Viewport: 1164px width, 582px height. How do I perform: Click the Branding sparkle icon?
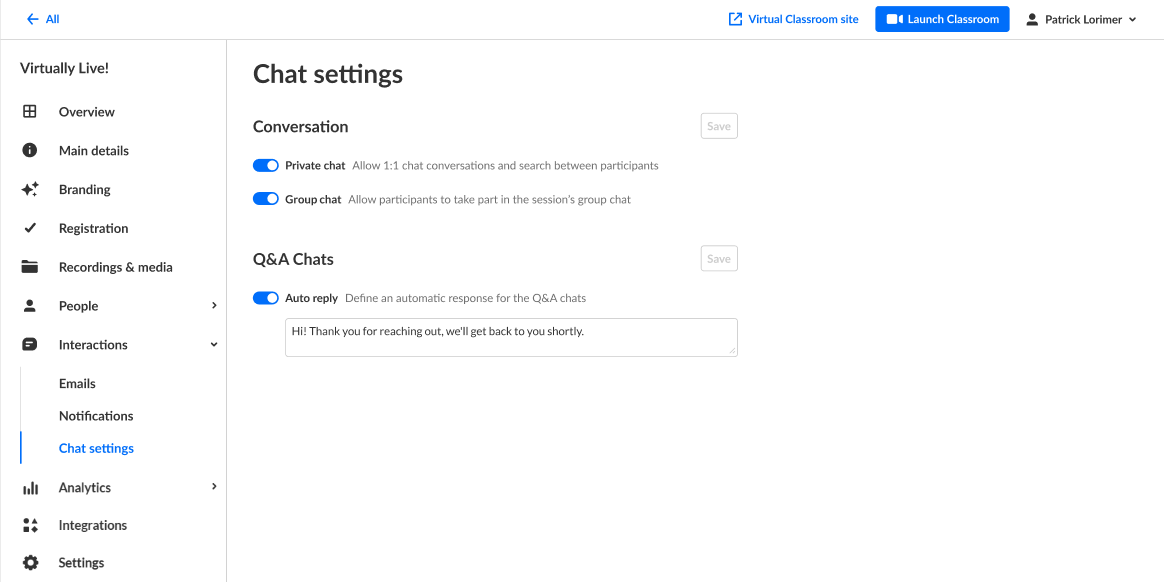30,190
